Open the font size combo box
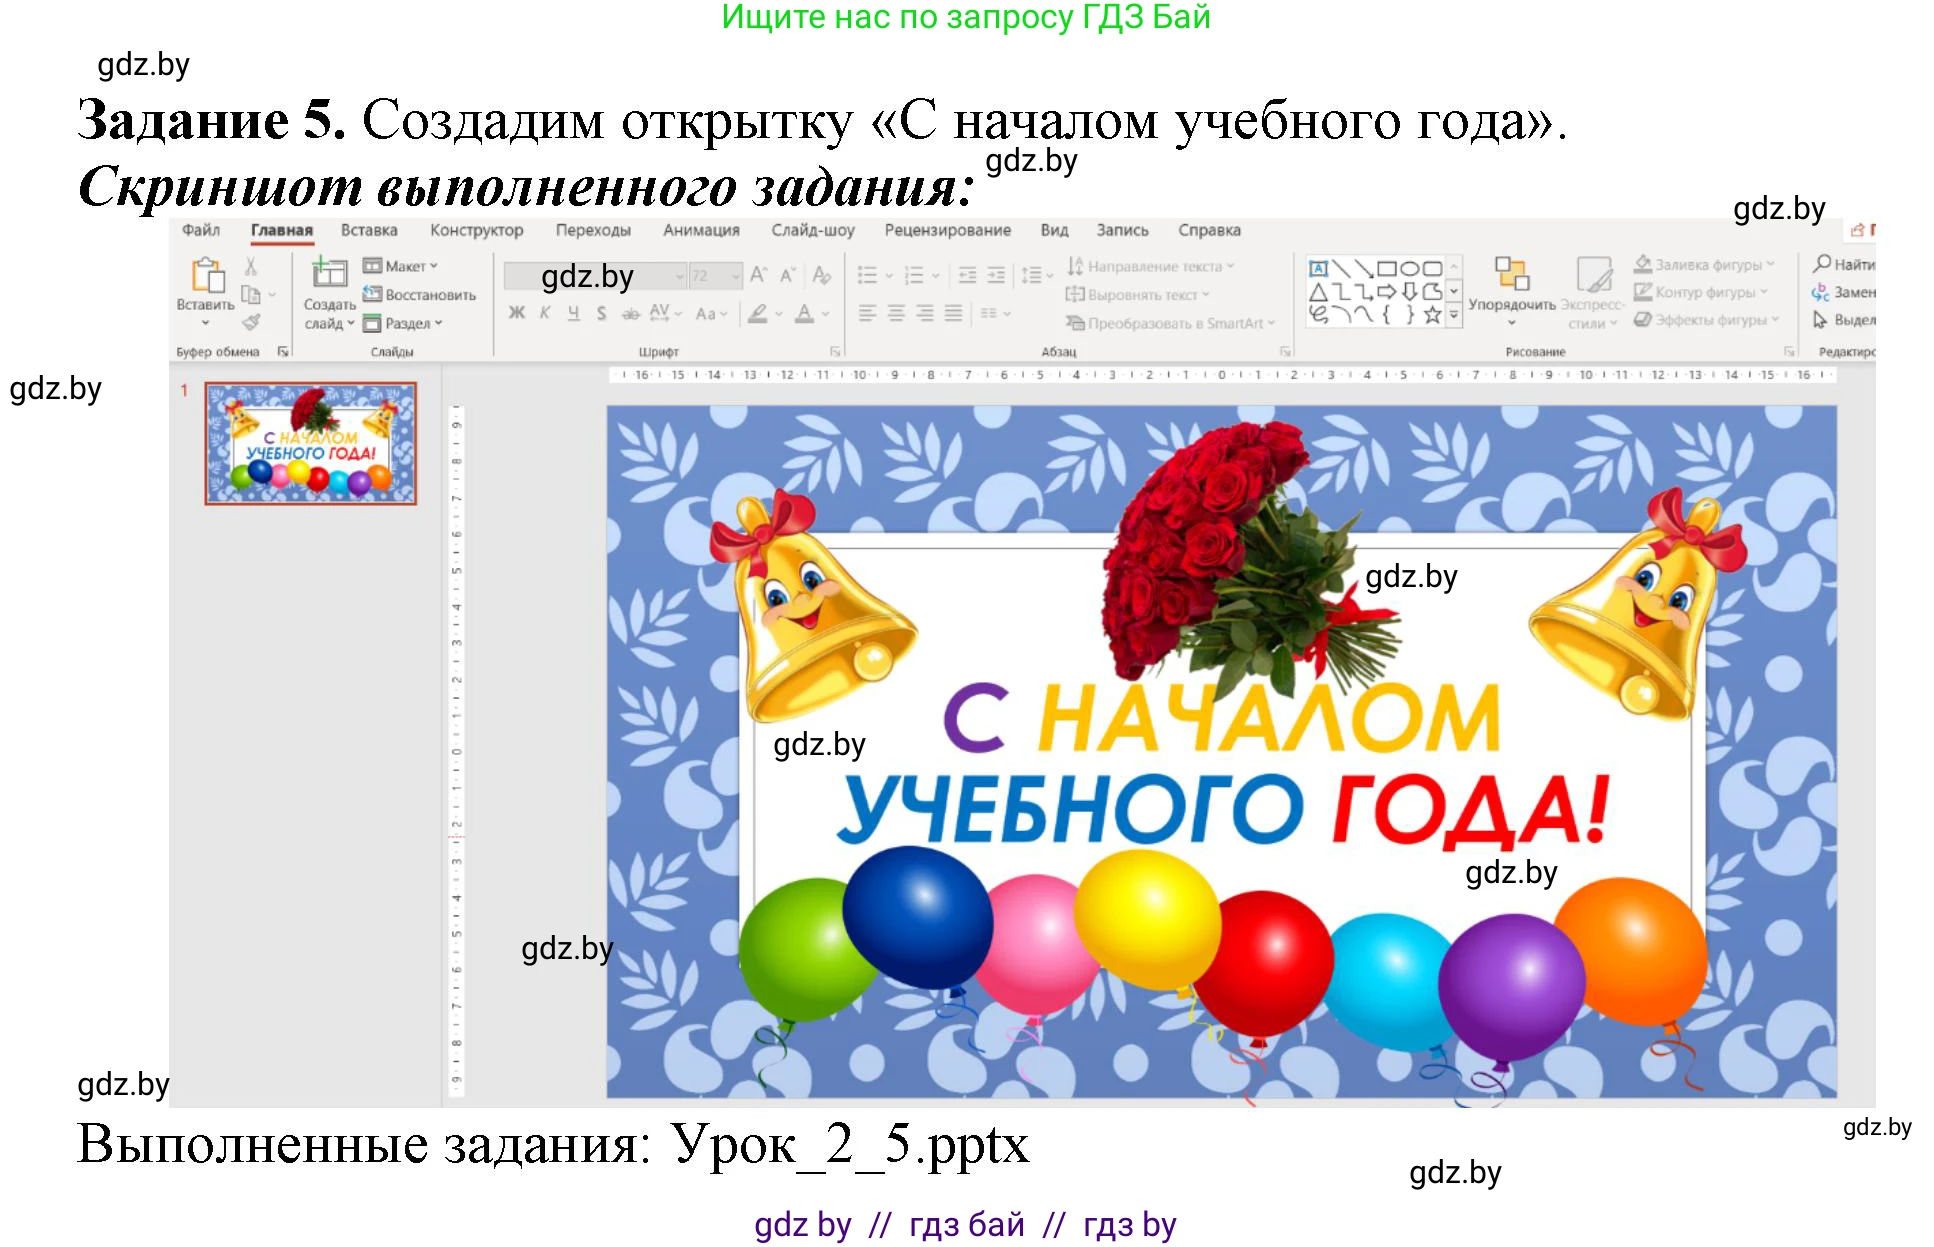The width and height of the screenshot is (1934, 1247). coord(716,277)
